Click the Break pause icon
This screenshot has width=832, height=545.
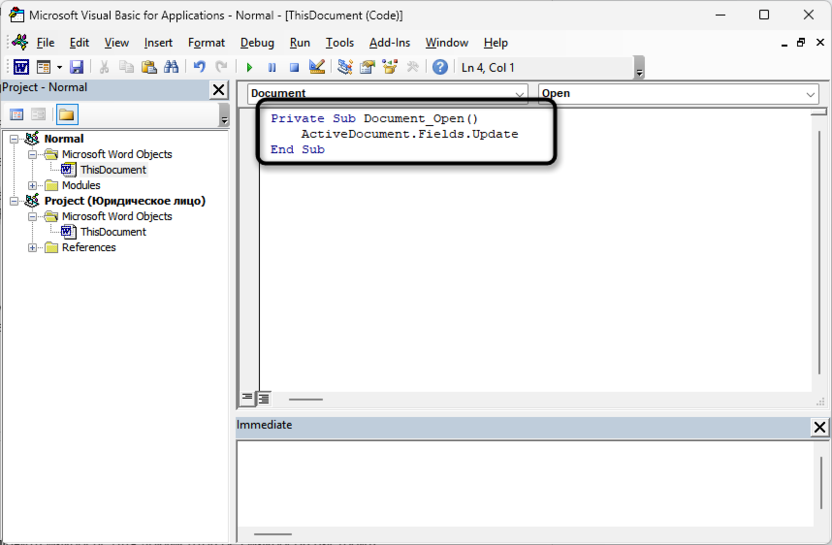(x=272, y=67)
